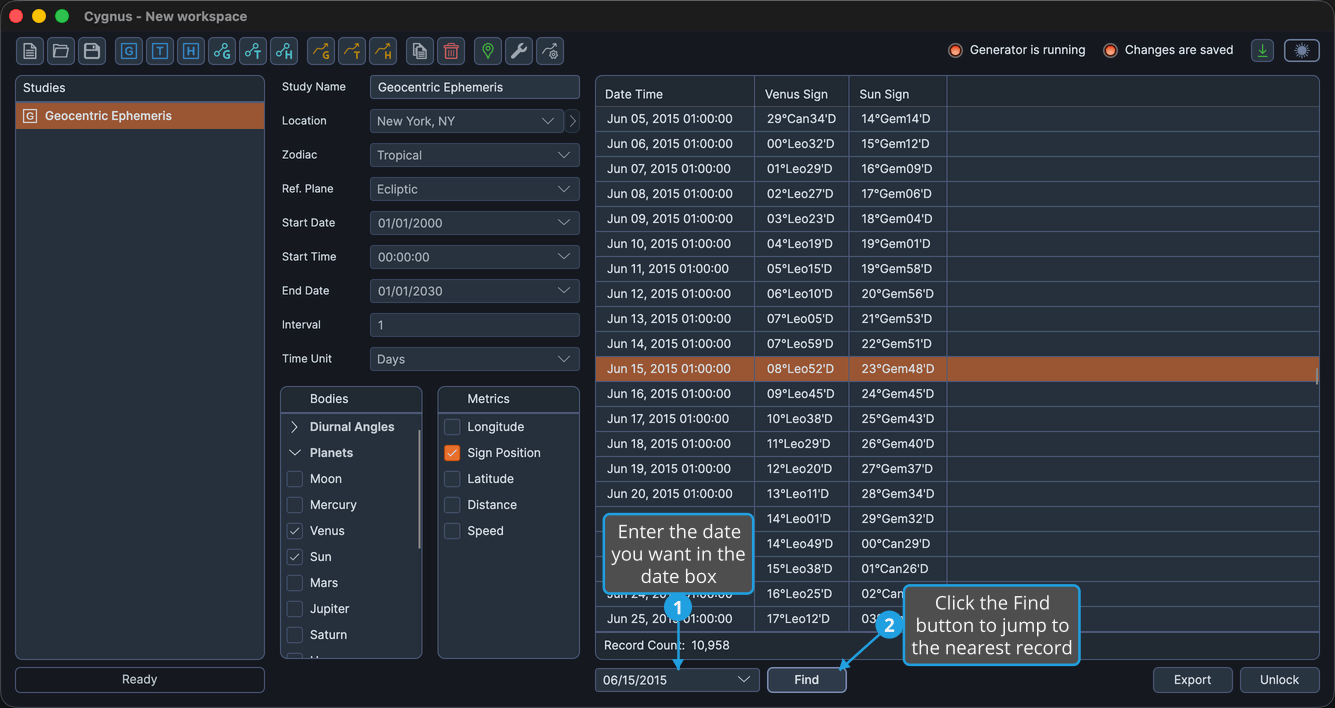
Task: Click the cyan node-link G icon
Action: point(222,50)
